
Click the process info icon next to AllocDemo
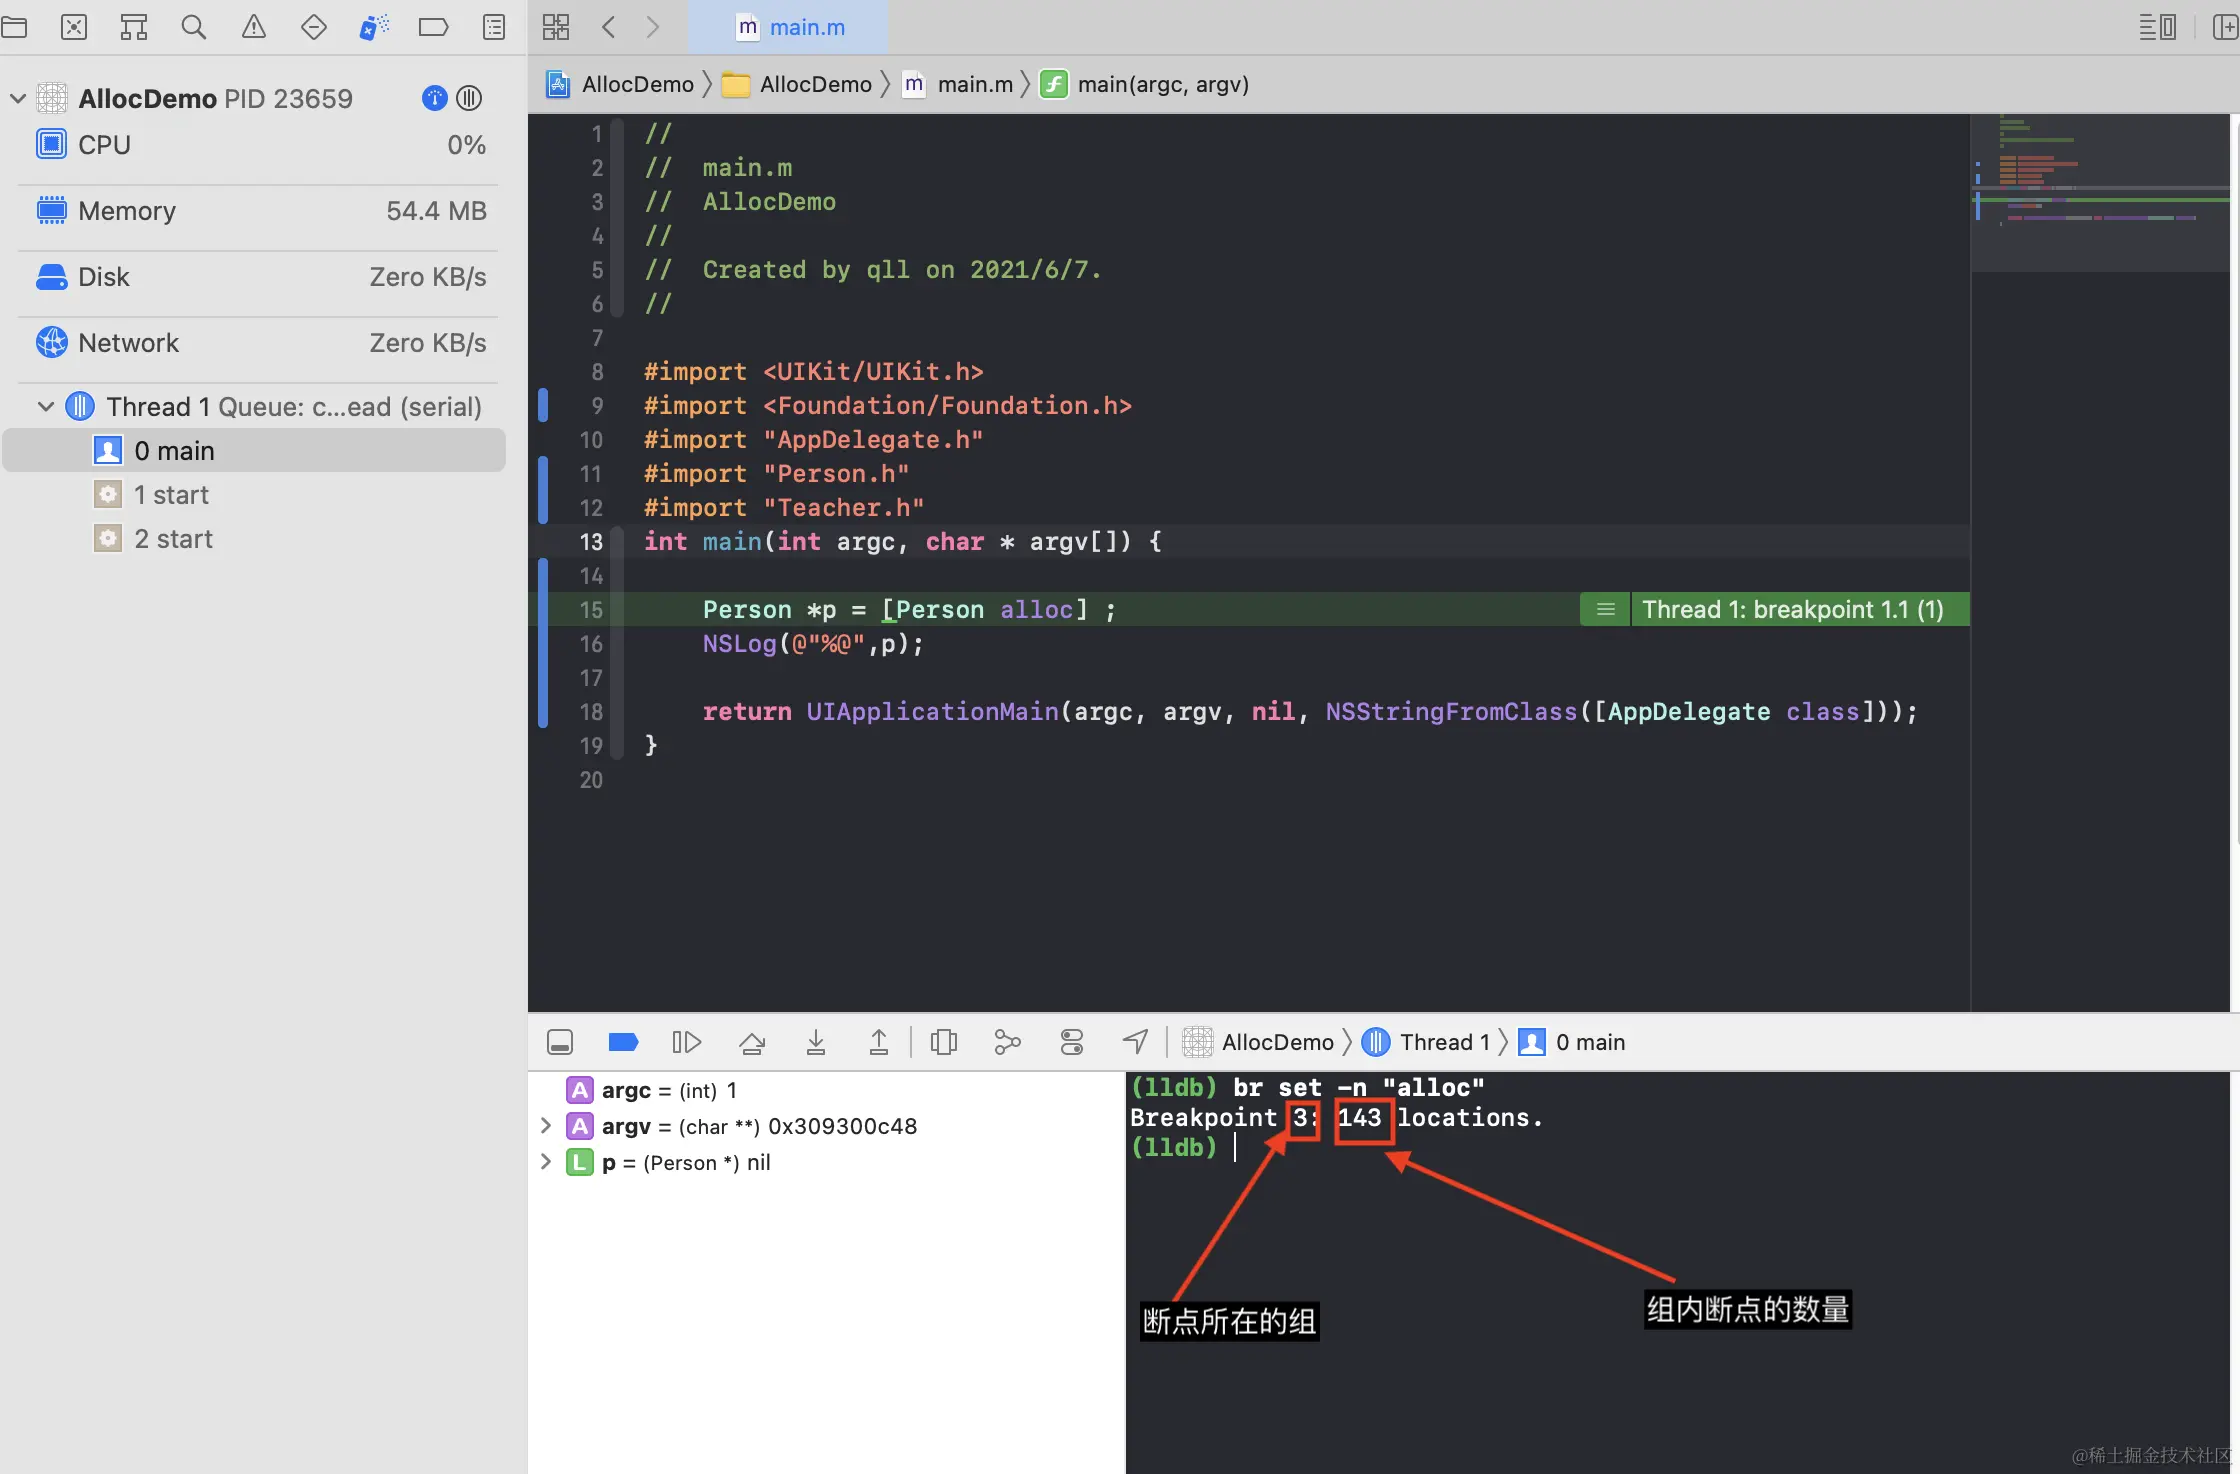point(434,98)
